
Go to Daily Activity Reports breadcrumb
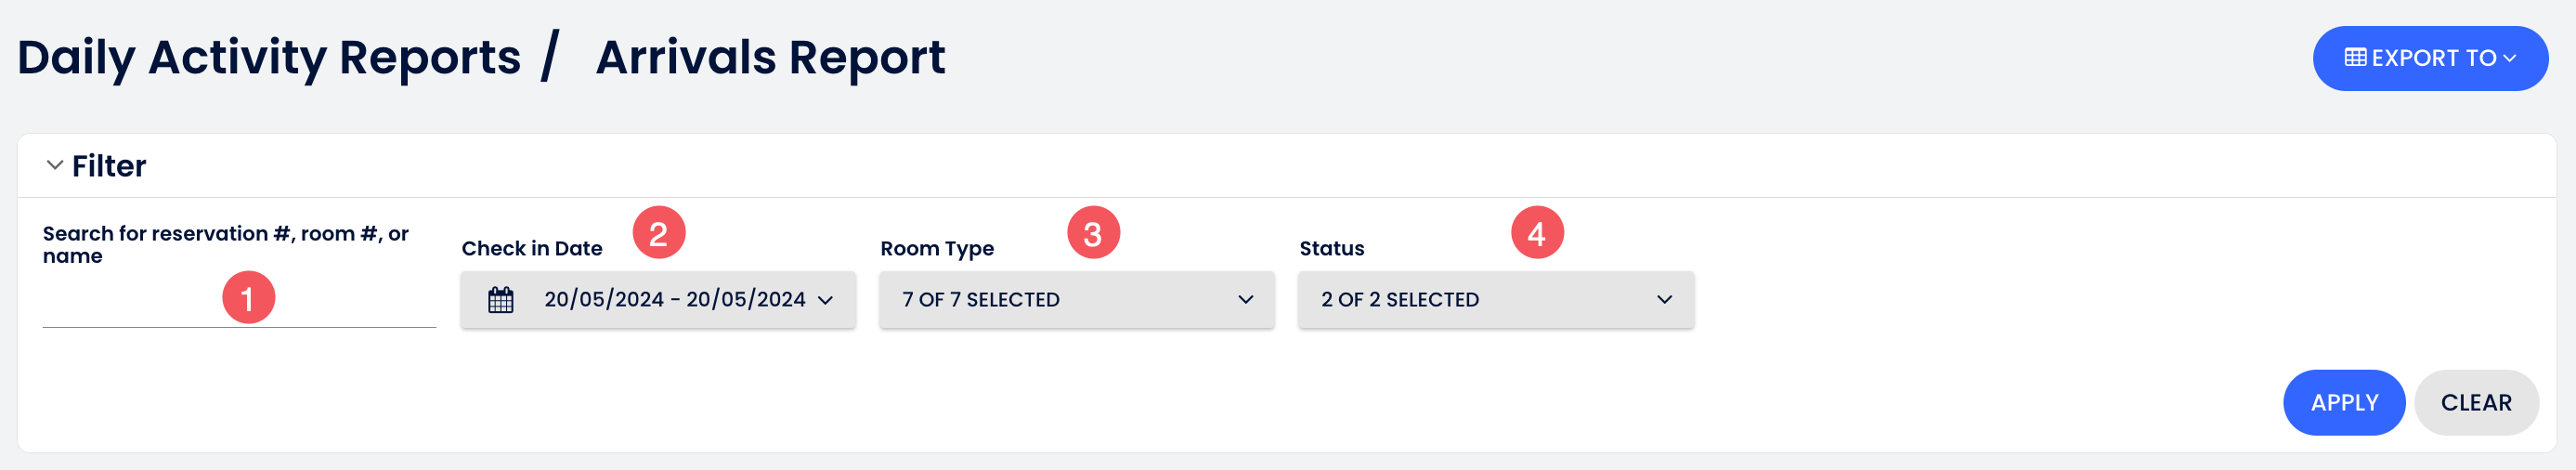[x=269, y=57]
